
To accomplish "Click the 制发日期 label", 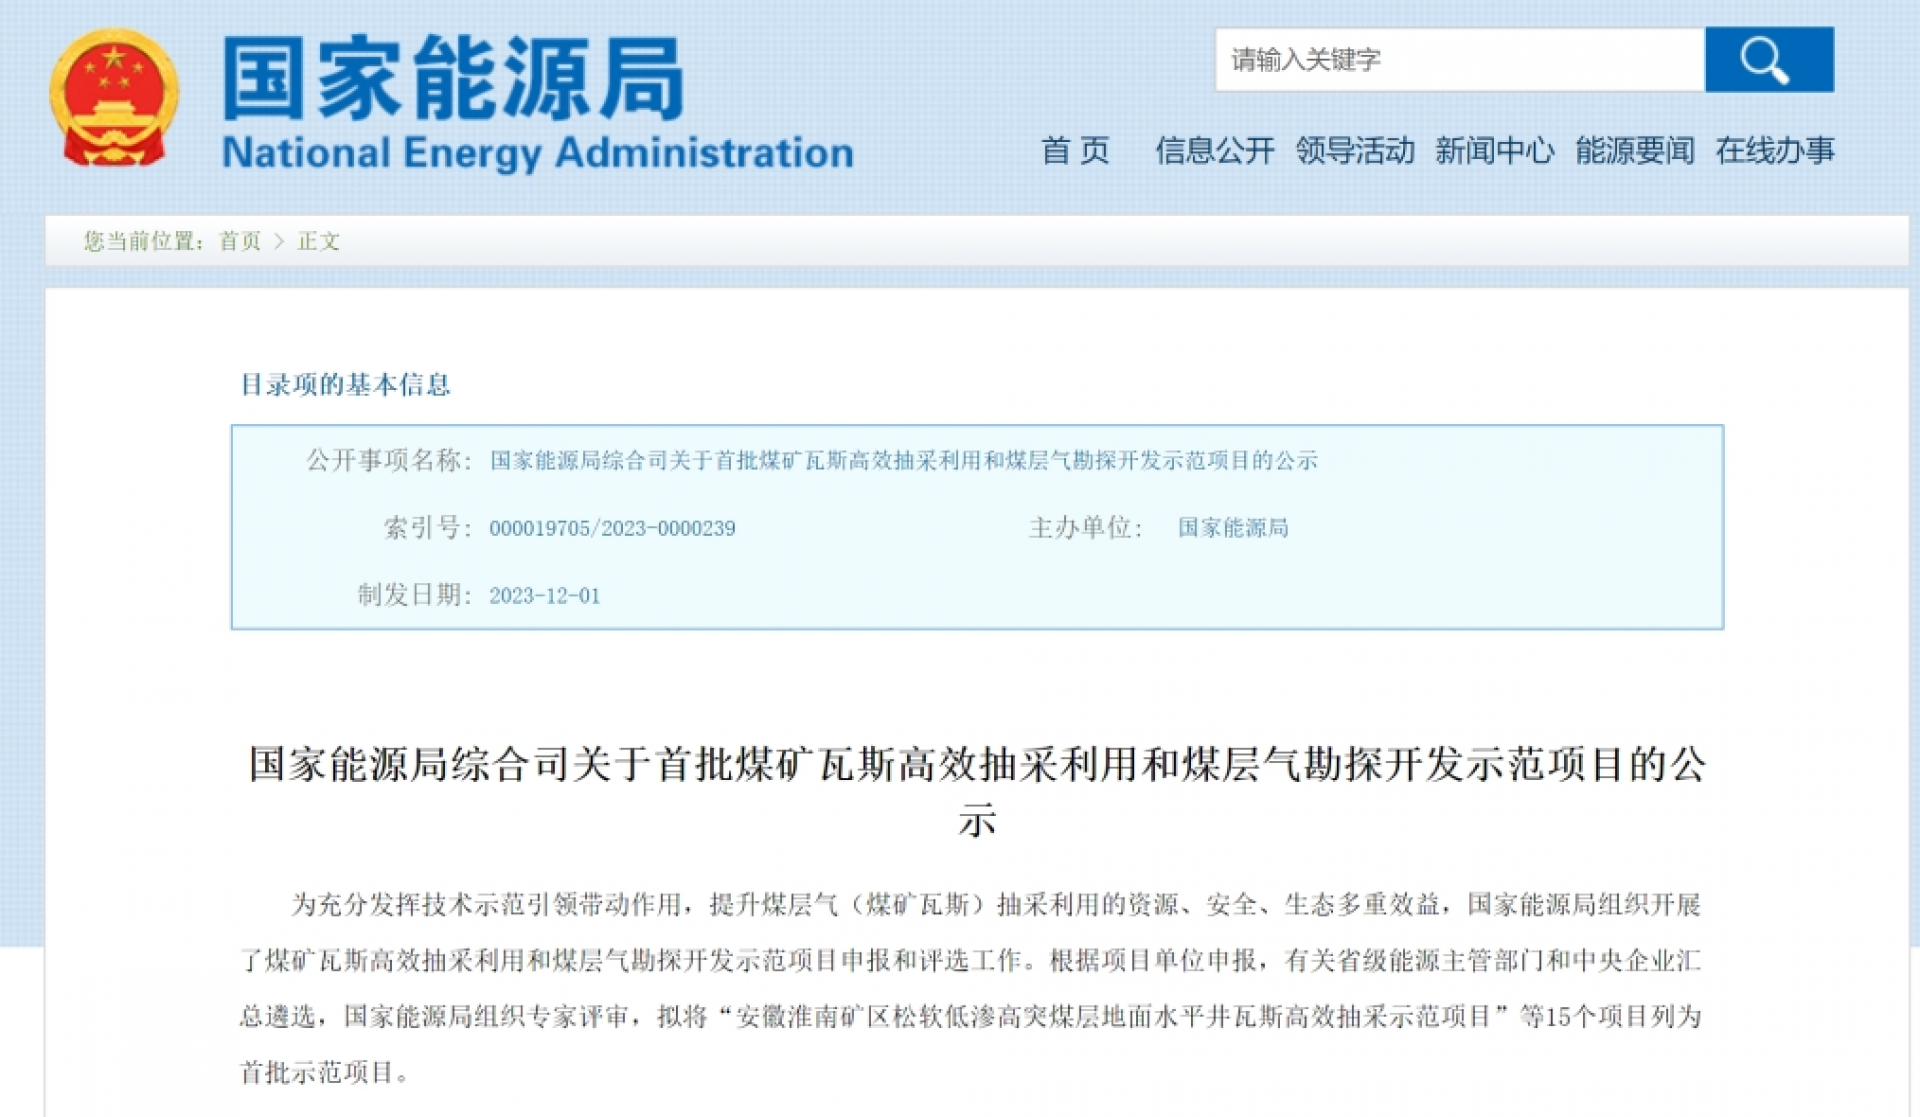I will pos(414,594).
